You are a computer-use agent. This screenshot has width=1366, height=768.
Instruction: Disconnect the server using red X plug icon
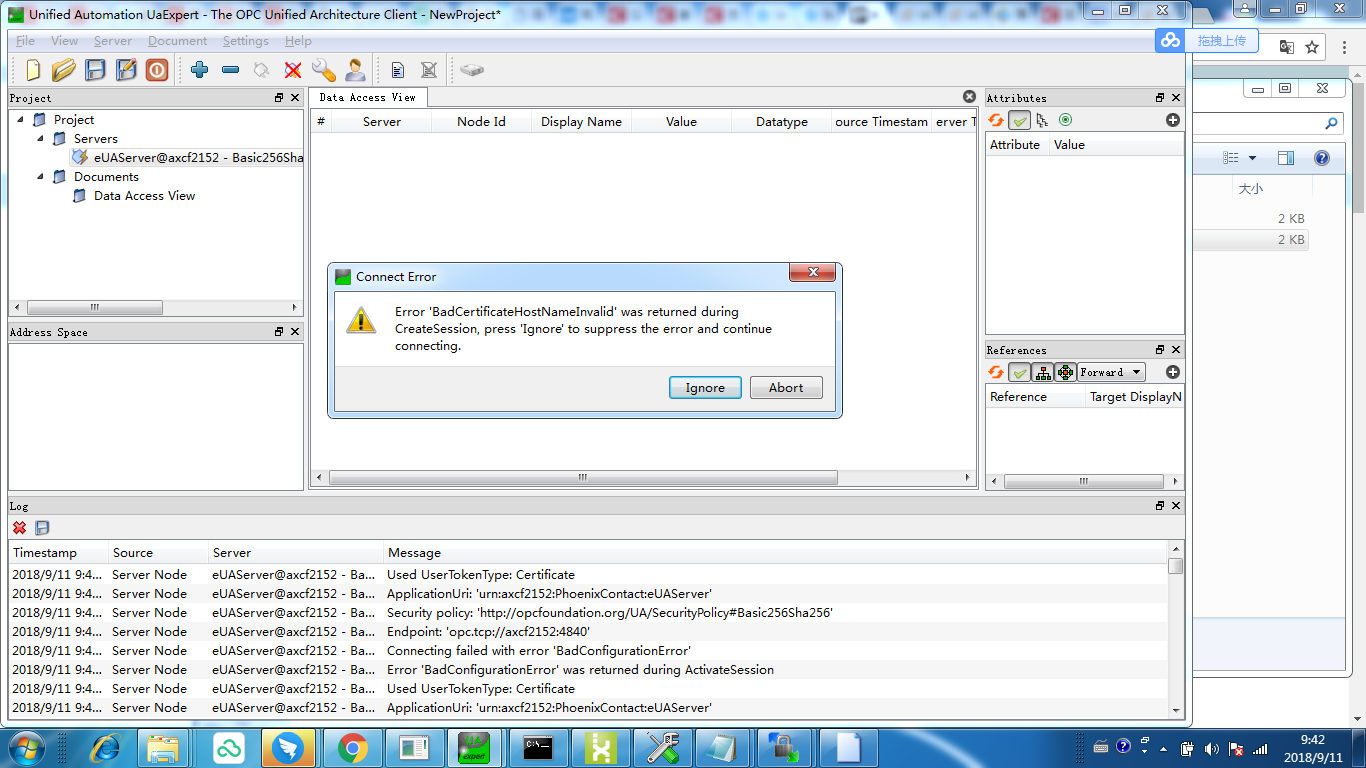[x=292, y=70]
